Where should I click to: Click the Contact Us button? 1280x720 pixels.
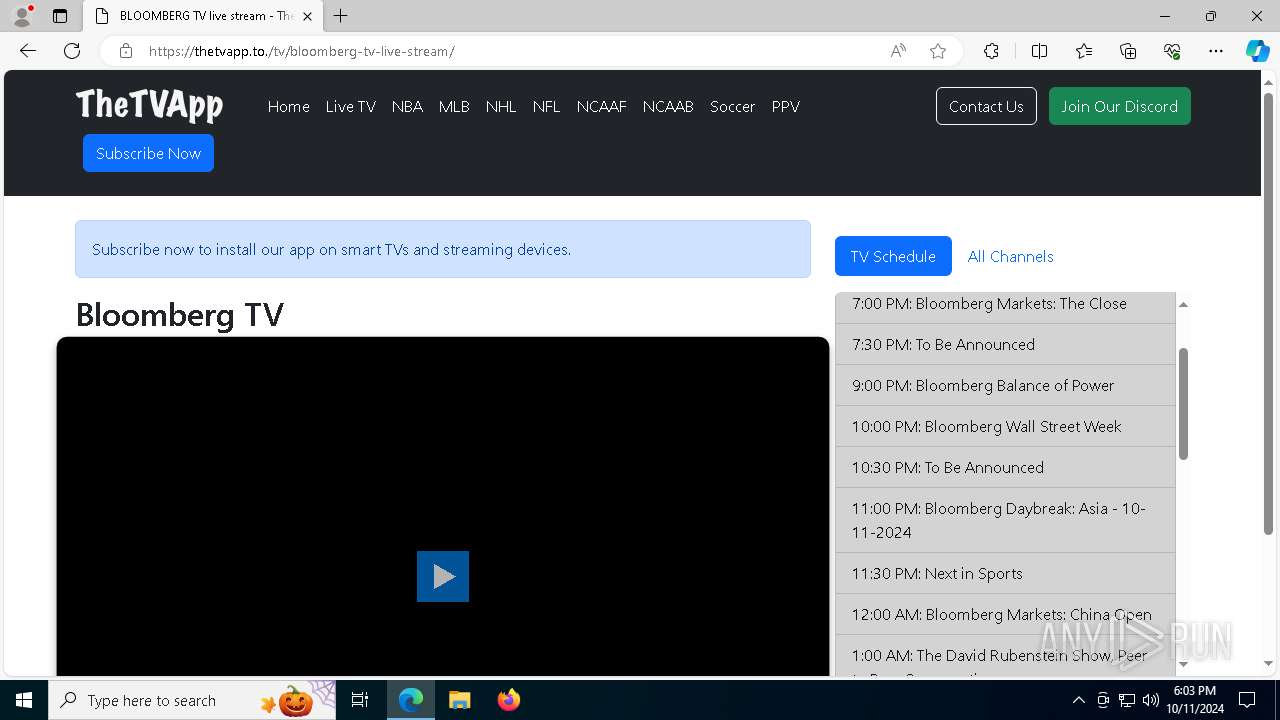[986, 106]
